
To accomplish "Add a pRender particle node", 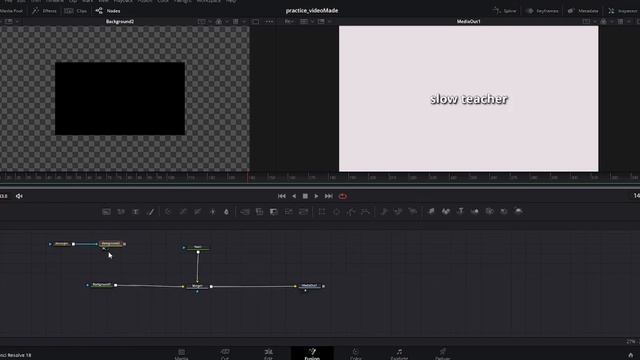I will (413, 211).
